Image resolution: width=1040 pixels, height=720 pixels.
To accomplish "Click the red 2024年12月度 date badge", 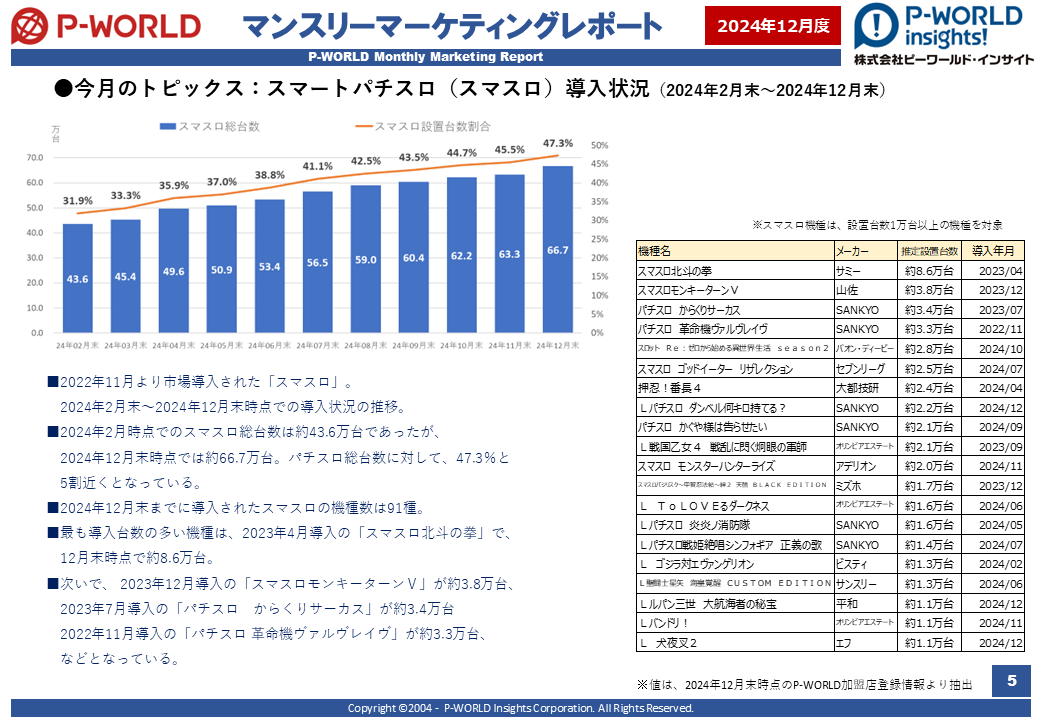I will click(x=773, y=26).
